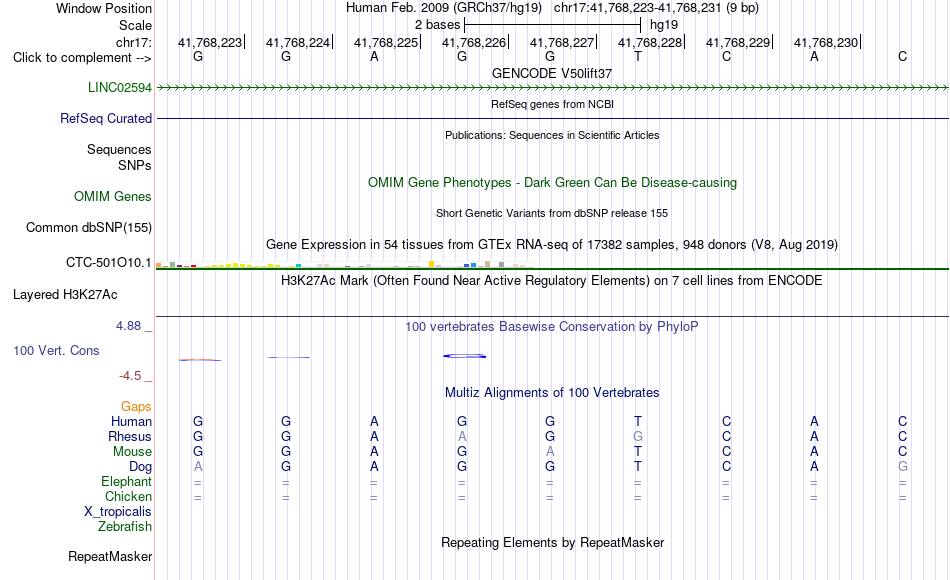Click the Scale row label
The width and height of the screenshot is (950, 580).
coord(136,25)
